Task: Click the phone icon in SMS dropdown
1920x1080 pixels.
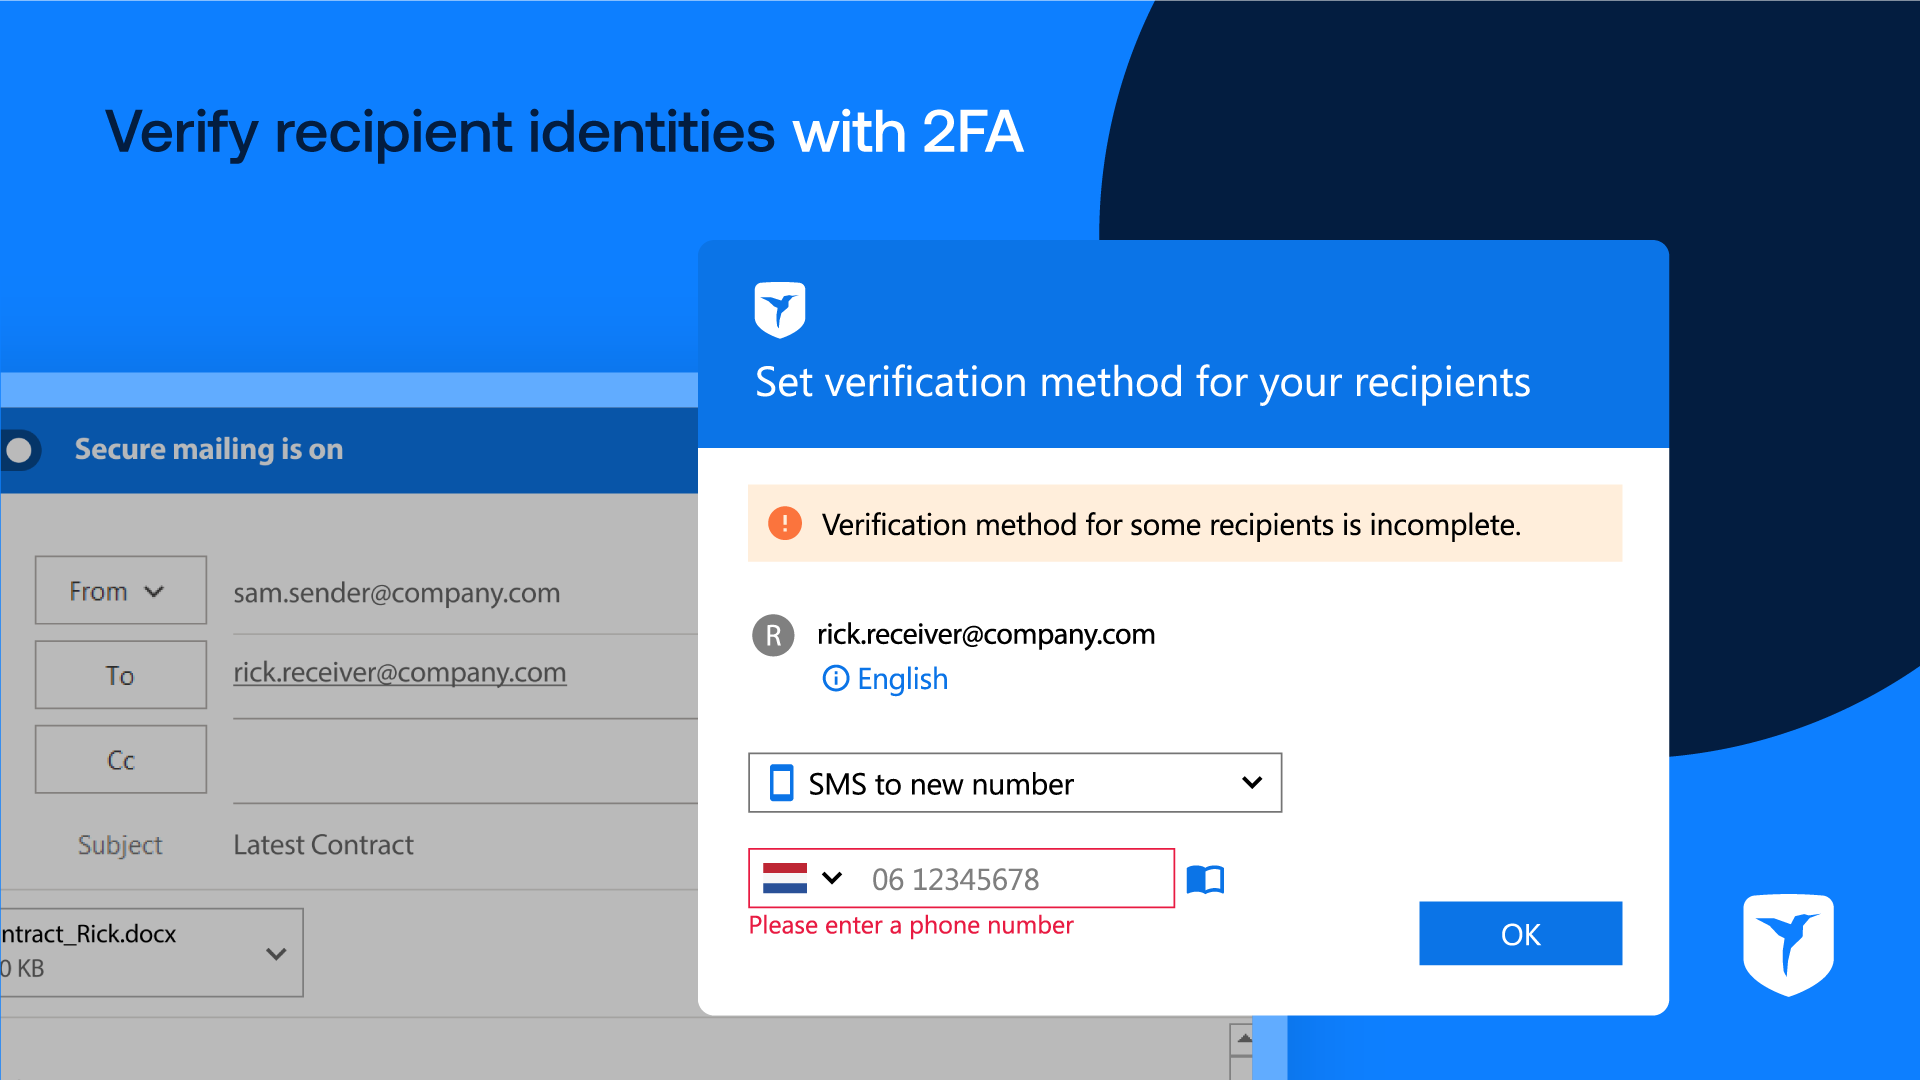Action: (x=781, y=783)
